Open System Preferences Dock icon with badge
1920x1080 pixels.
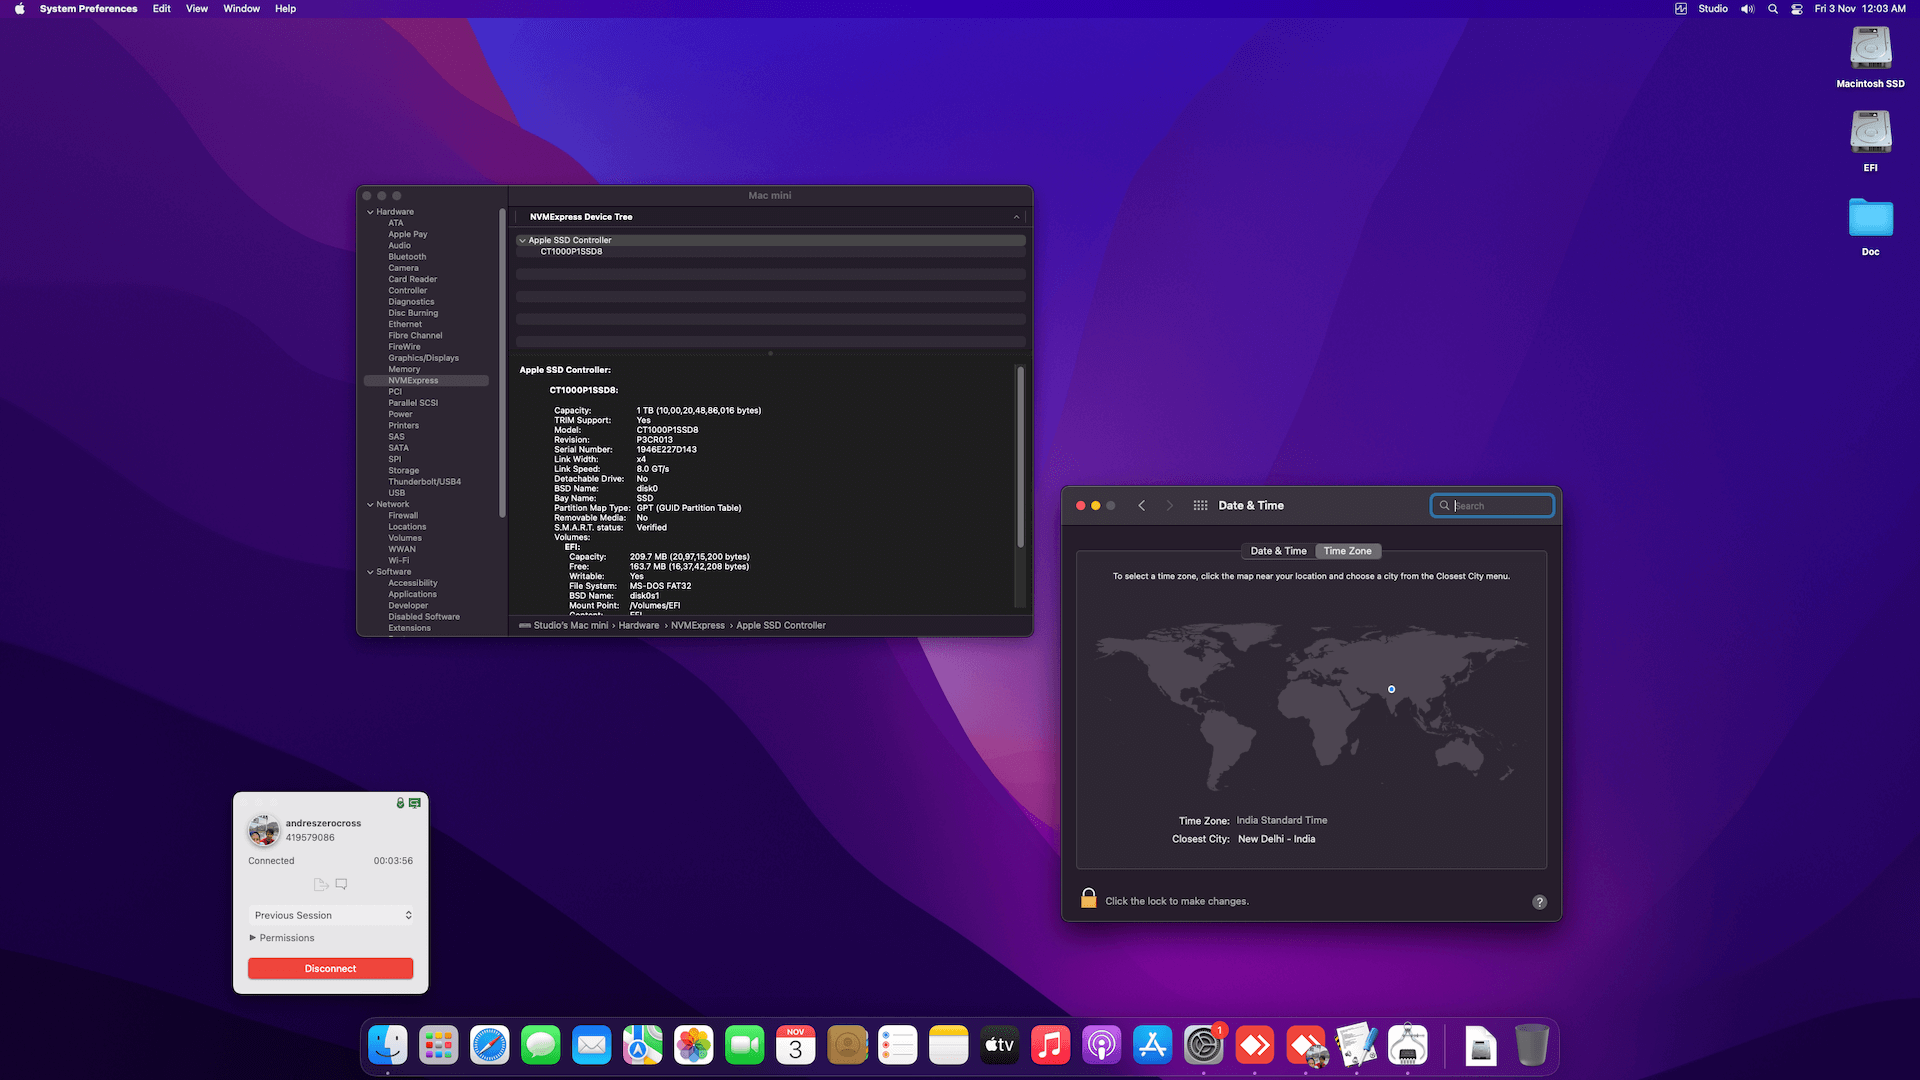[x=1204, y=1046]
